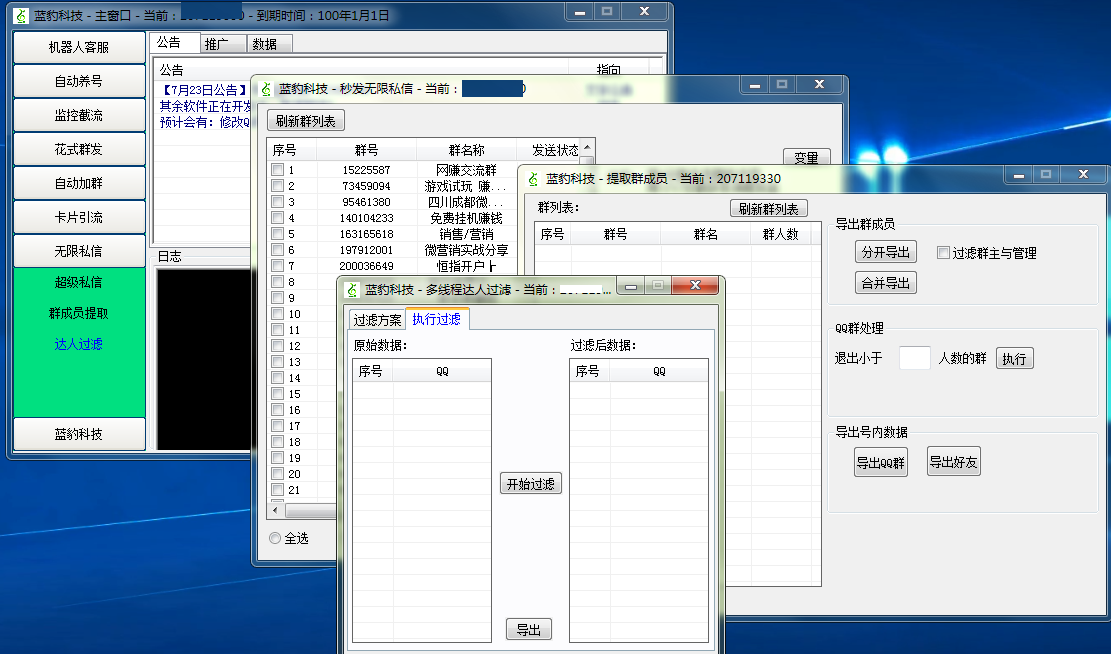Select group name 网赚交流群

click(466, 170)
